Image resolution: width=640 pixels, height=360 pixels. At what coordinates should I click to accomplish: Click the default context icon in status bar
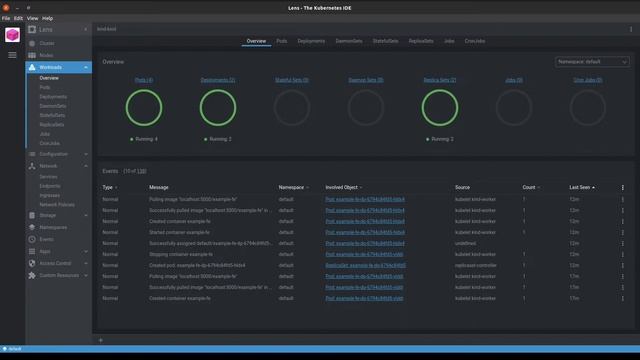(x=5, y=349)
